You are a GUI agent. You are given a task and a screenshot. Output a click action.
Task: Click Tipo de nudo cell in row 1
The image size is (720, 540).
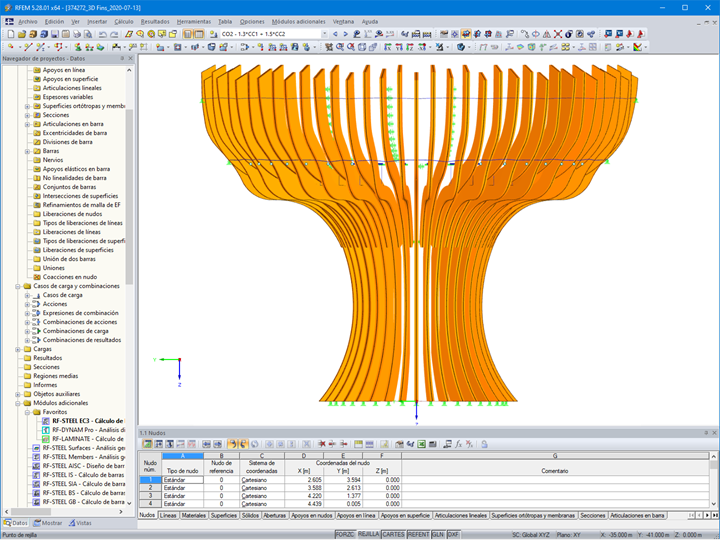182,480
